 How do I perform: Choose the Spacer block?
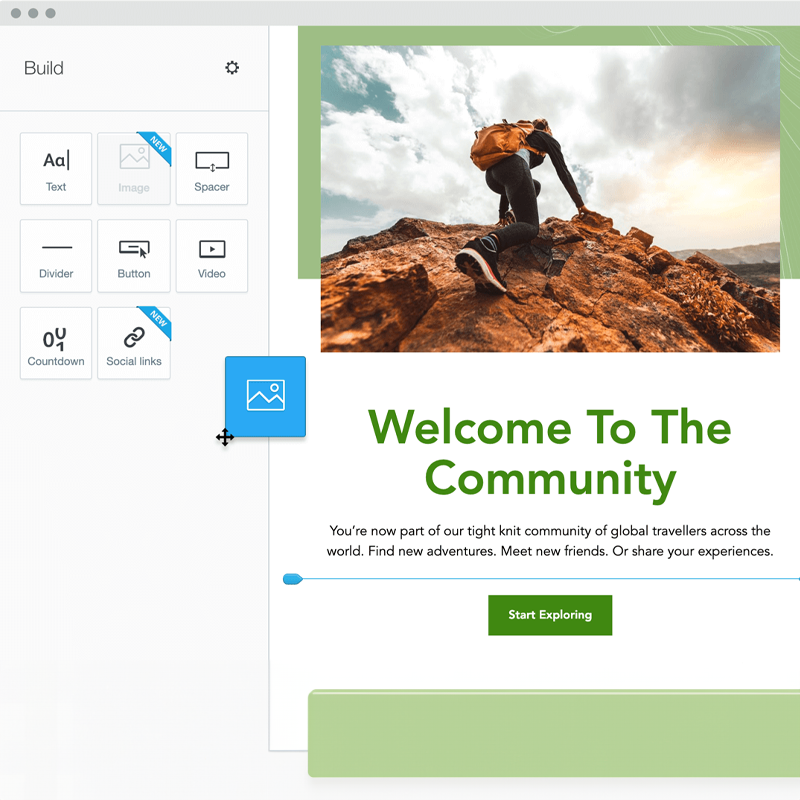tap(212, 168)
